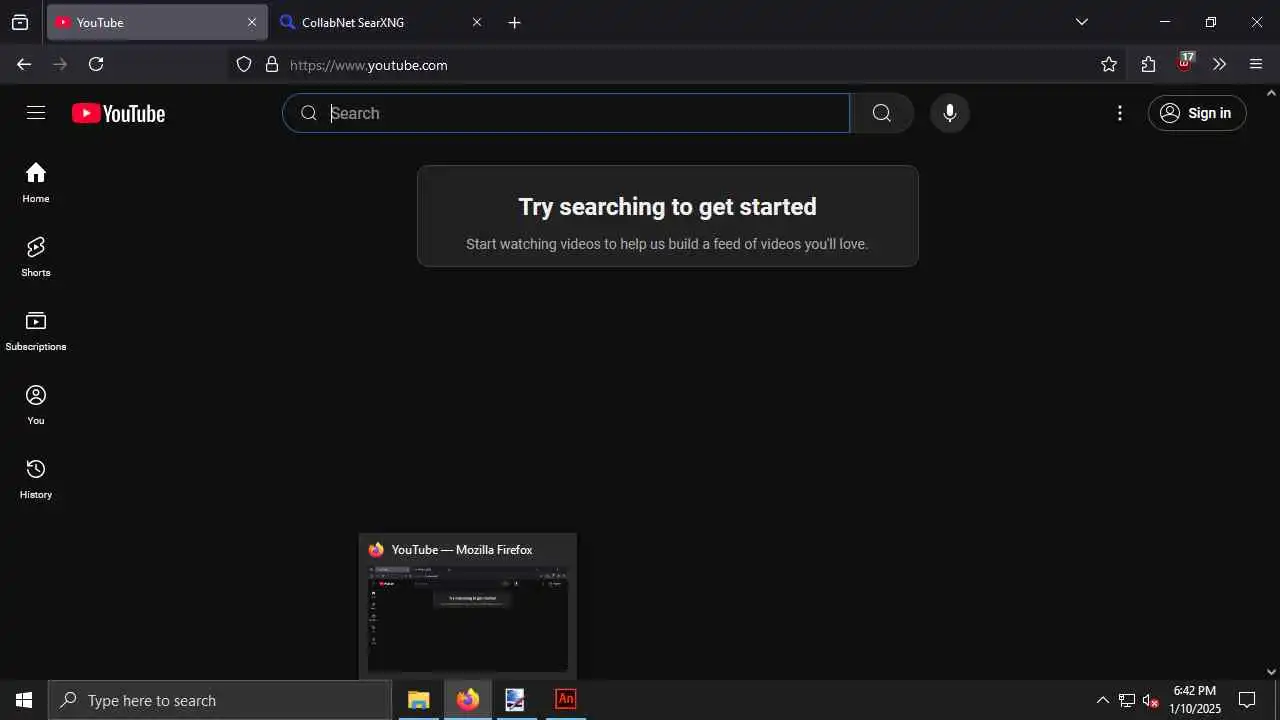
Task: Open a new tab with plus button
Action: [x=514, y=22]
